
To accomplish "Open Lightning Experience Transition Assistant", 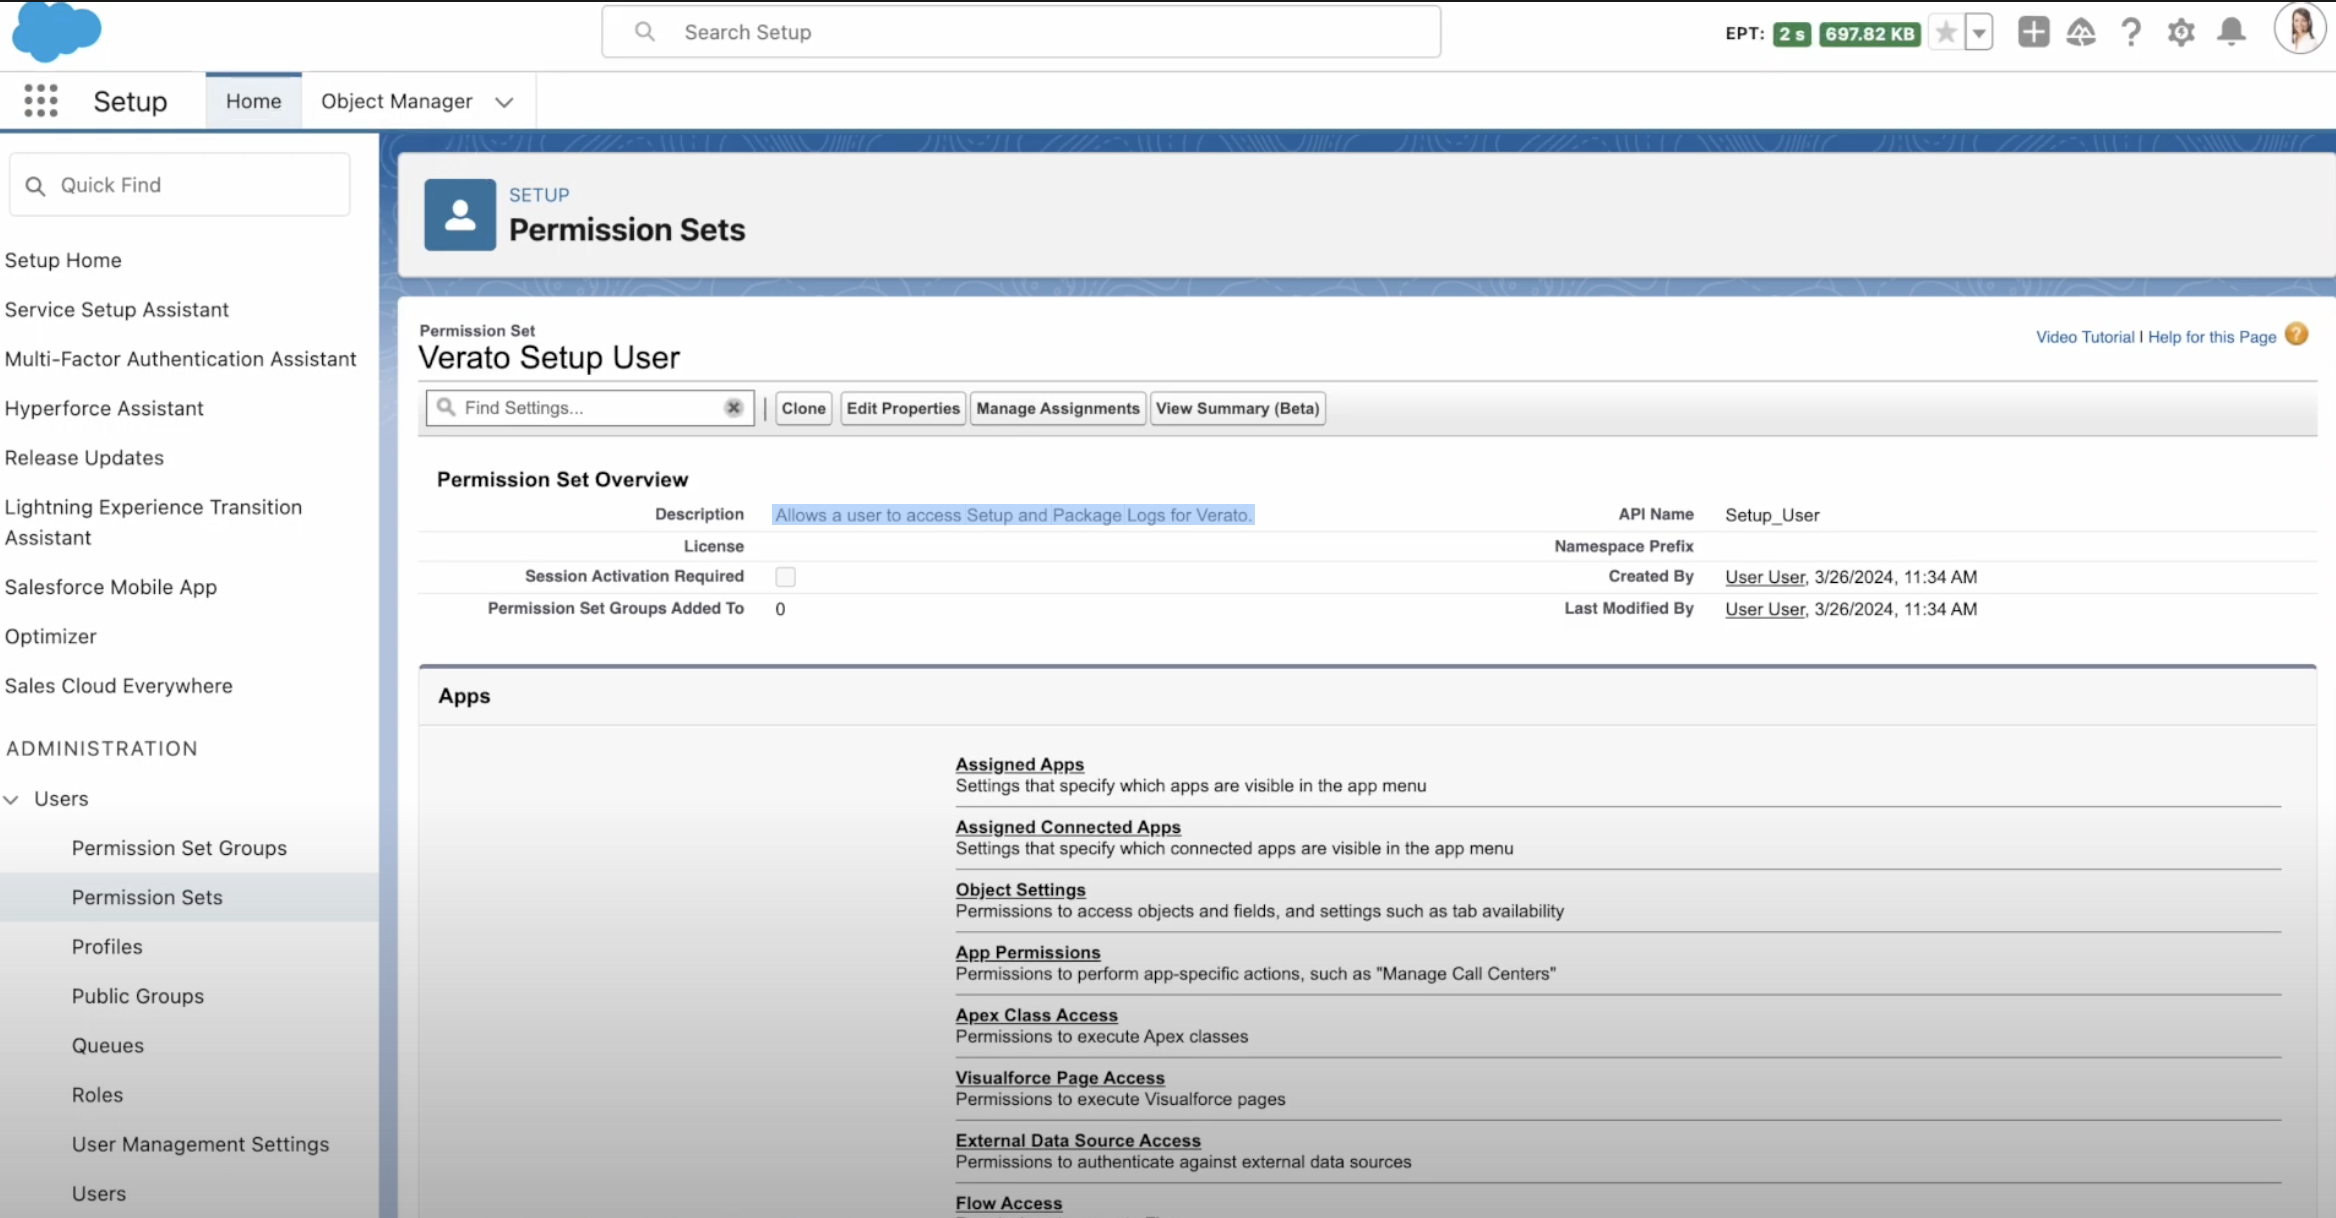I will pos(153,522).
